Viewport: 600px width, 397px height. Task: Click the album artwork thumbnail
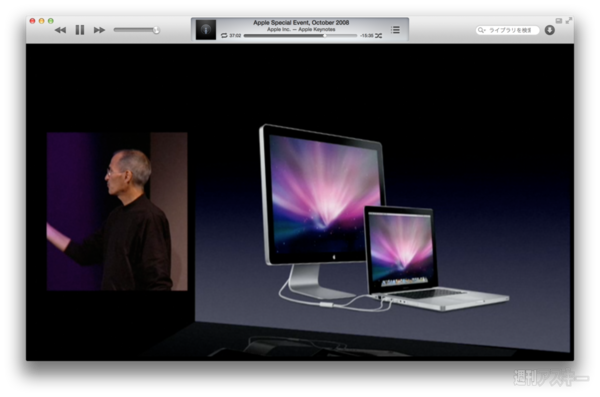coord(206,29)
